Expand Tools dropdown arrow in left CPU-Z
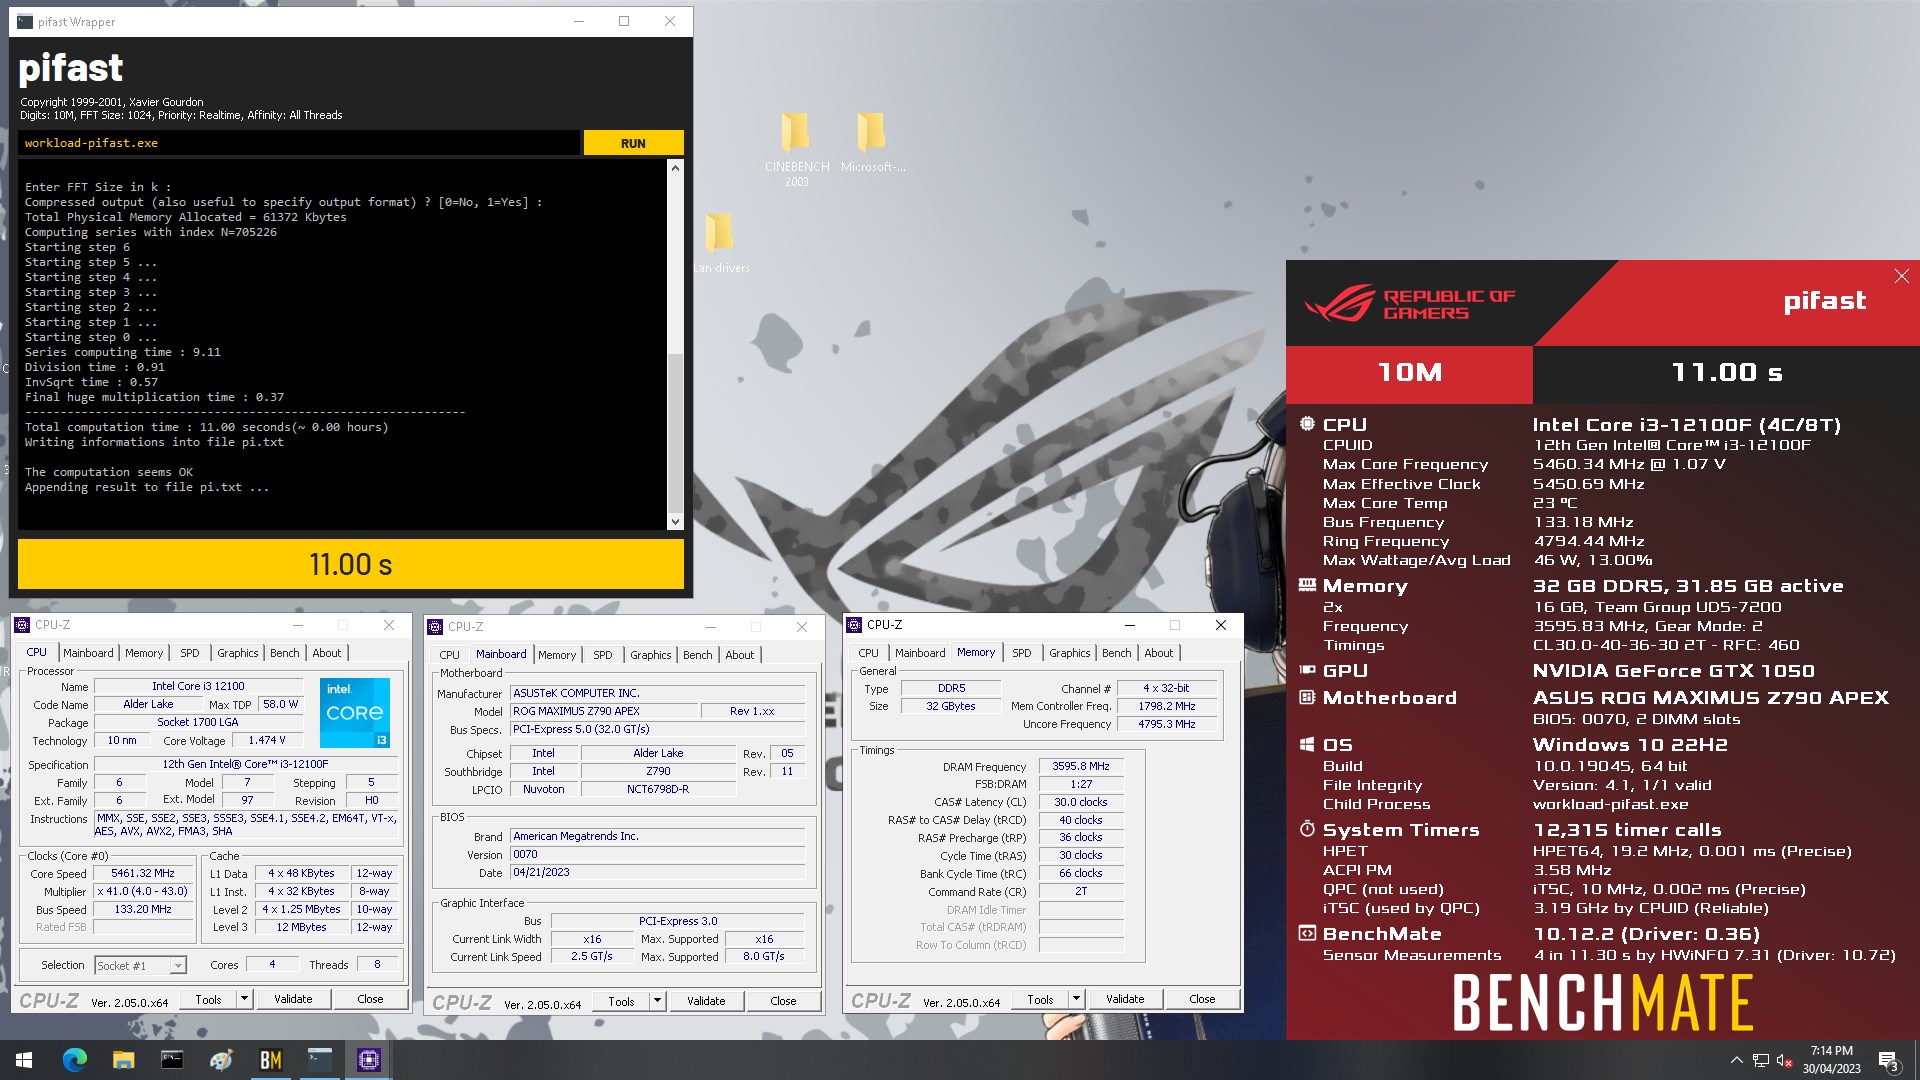 [243, 998]
